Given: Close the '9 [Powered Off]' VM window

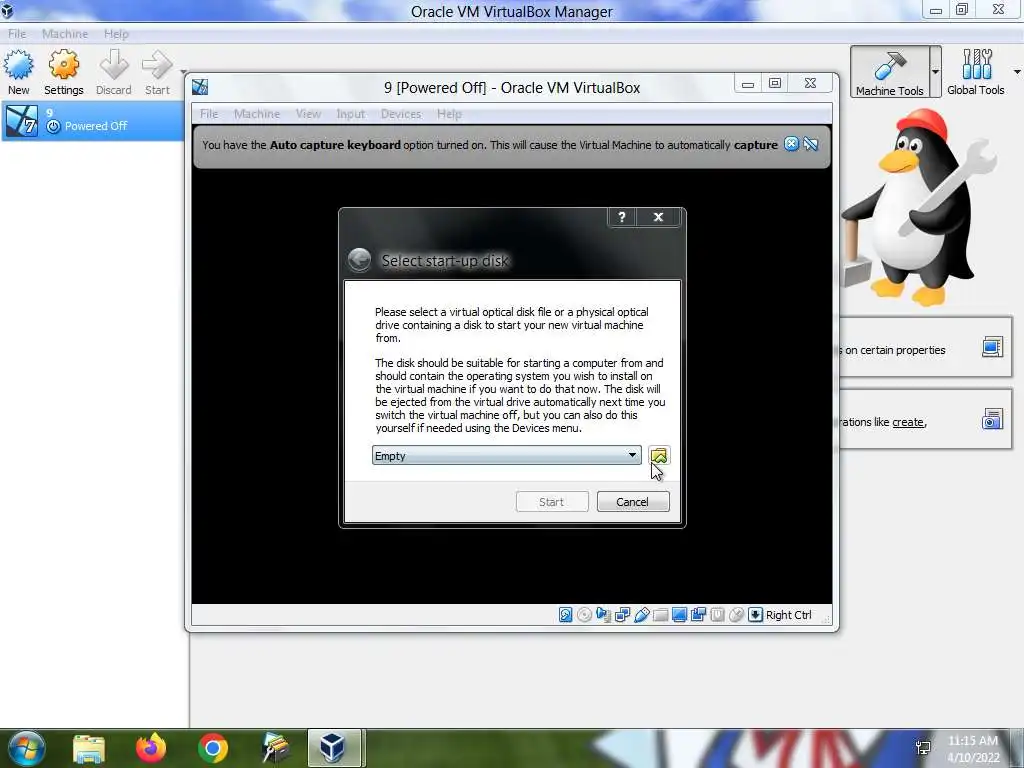Looking at the screenshot, I should 810,83.
